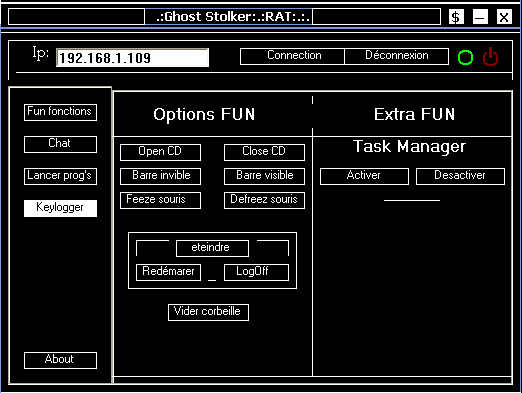Viewport: 522px width, 393px height.
Task: Click the Open CD button
Action: [x=160, y=152]
